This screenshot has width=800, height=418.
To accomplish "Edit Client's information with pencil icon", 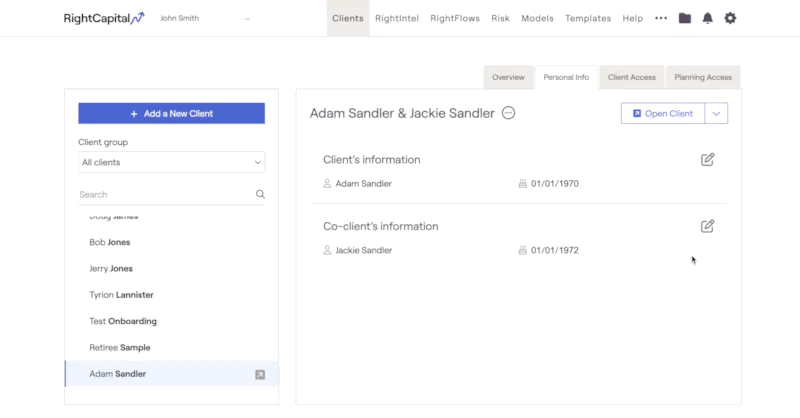I will coord(707,160).
